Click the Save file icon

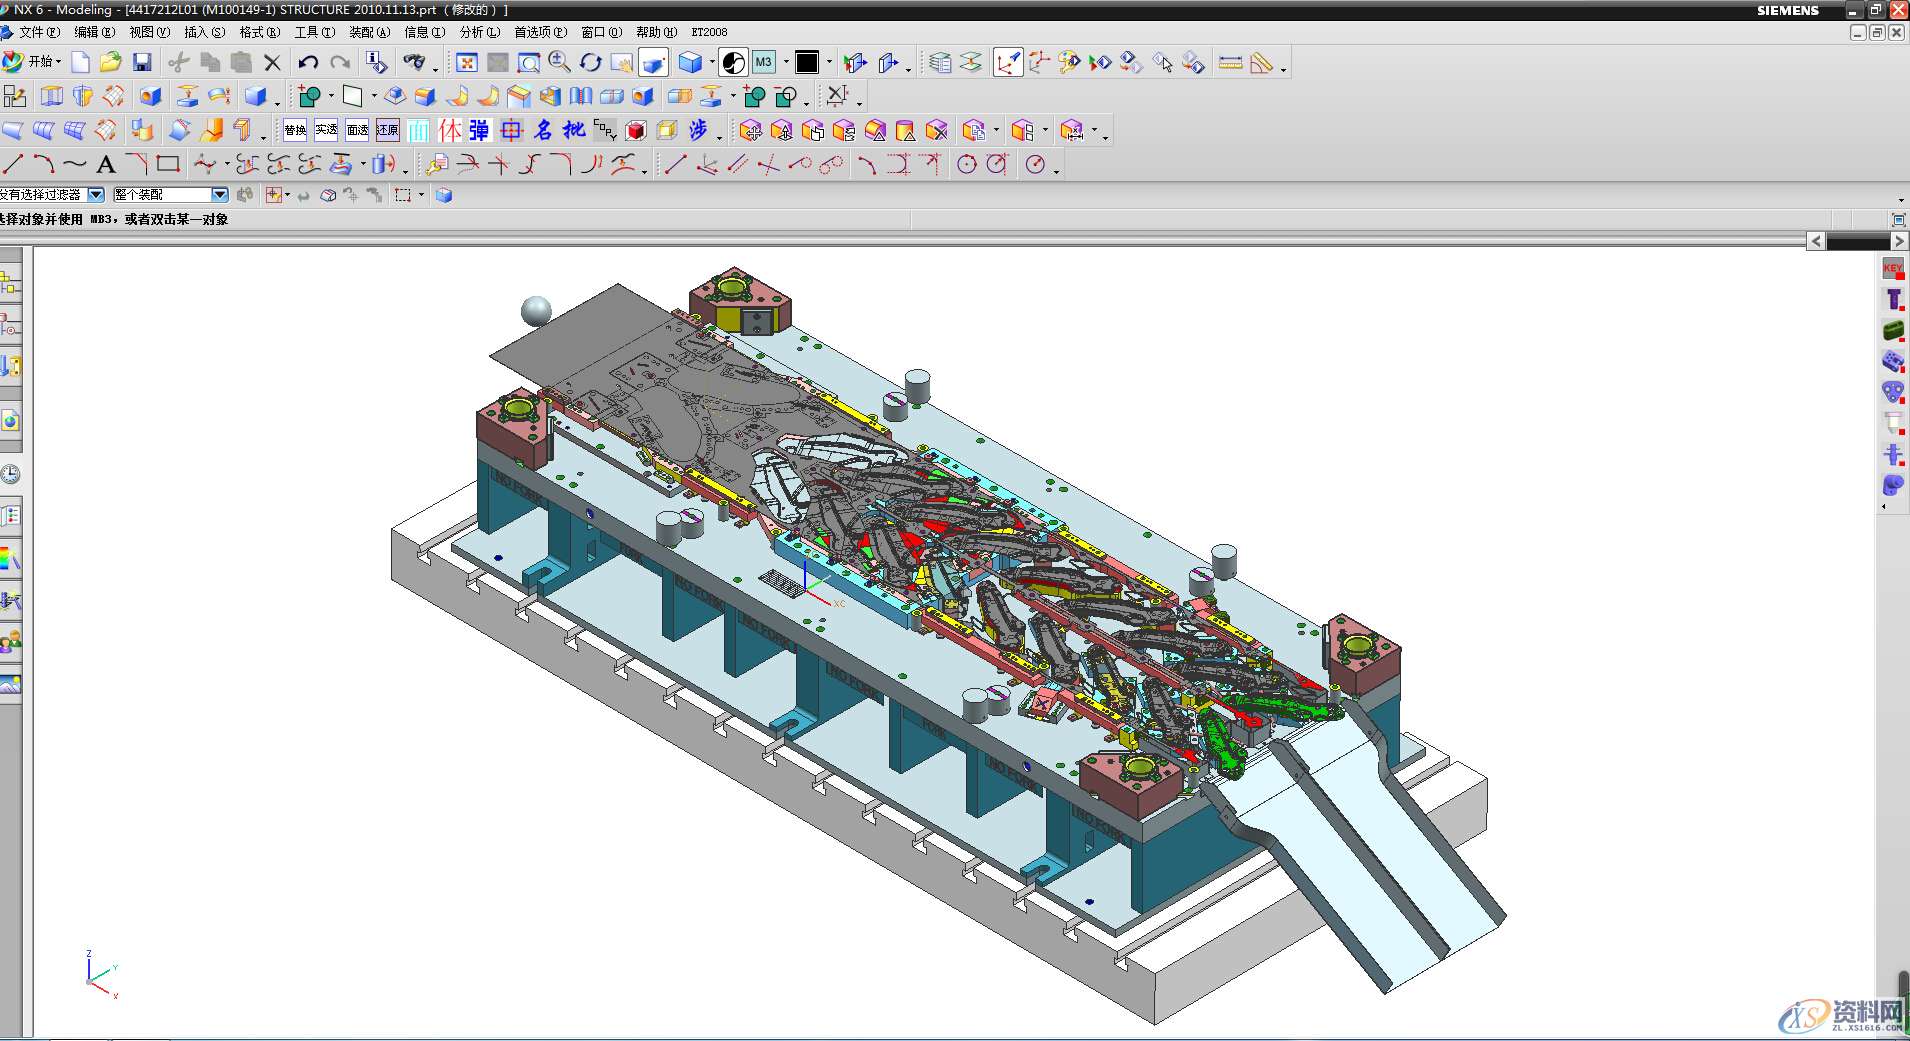coord(142,63)
